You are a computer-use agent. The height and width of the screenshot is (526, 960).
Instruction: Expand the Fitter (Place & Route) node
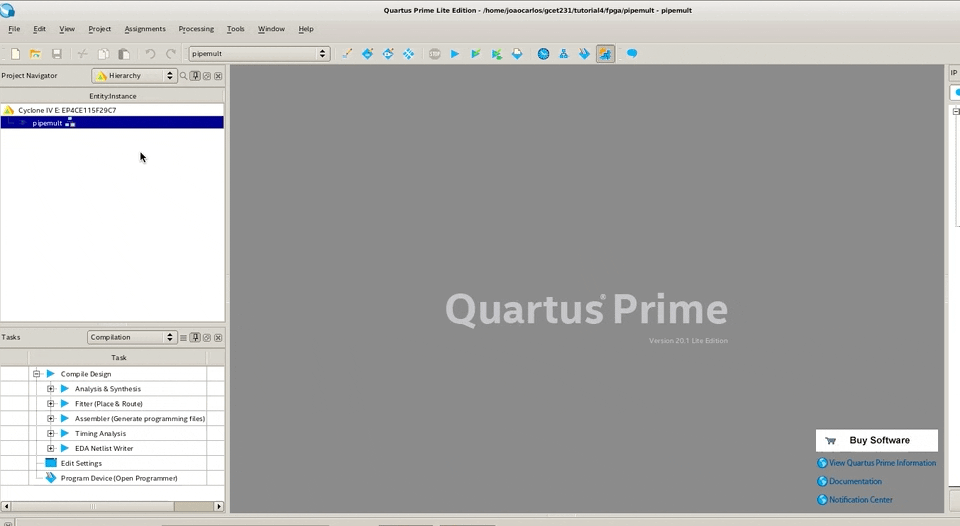pos(51,404)
